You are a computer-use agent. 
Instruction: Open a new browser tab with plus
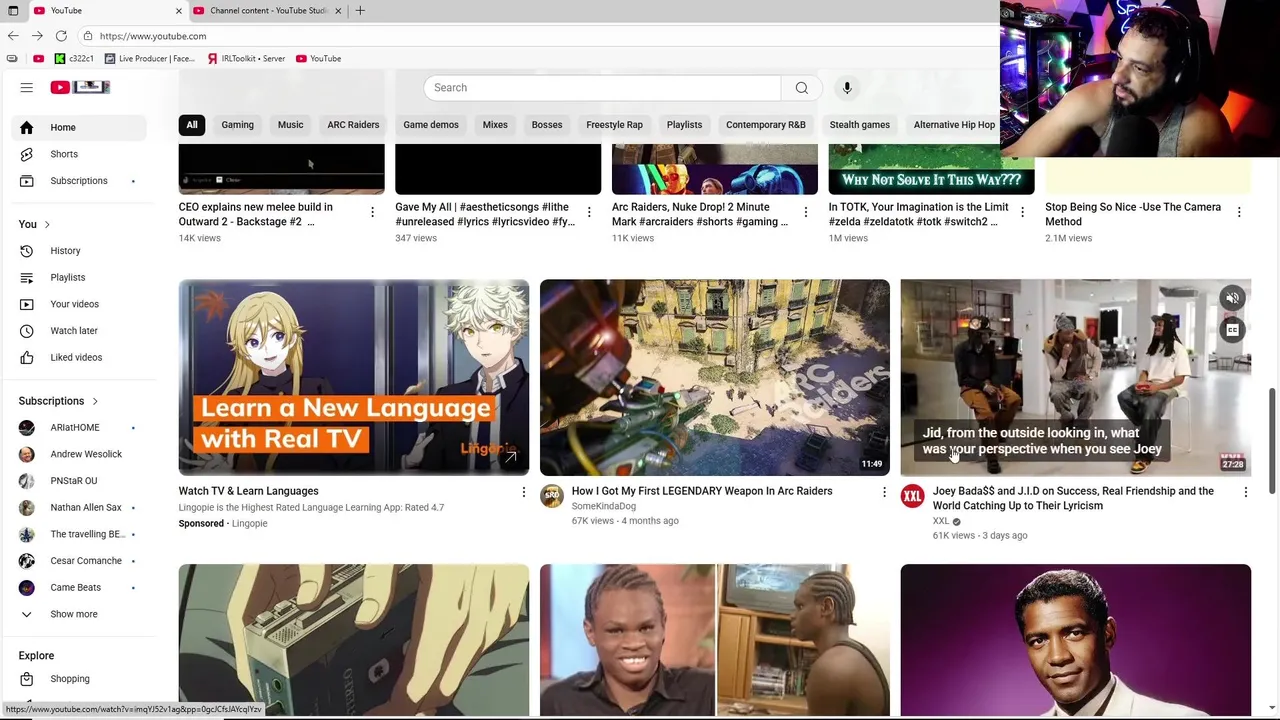(x=360, y=11)
